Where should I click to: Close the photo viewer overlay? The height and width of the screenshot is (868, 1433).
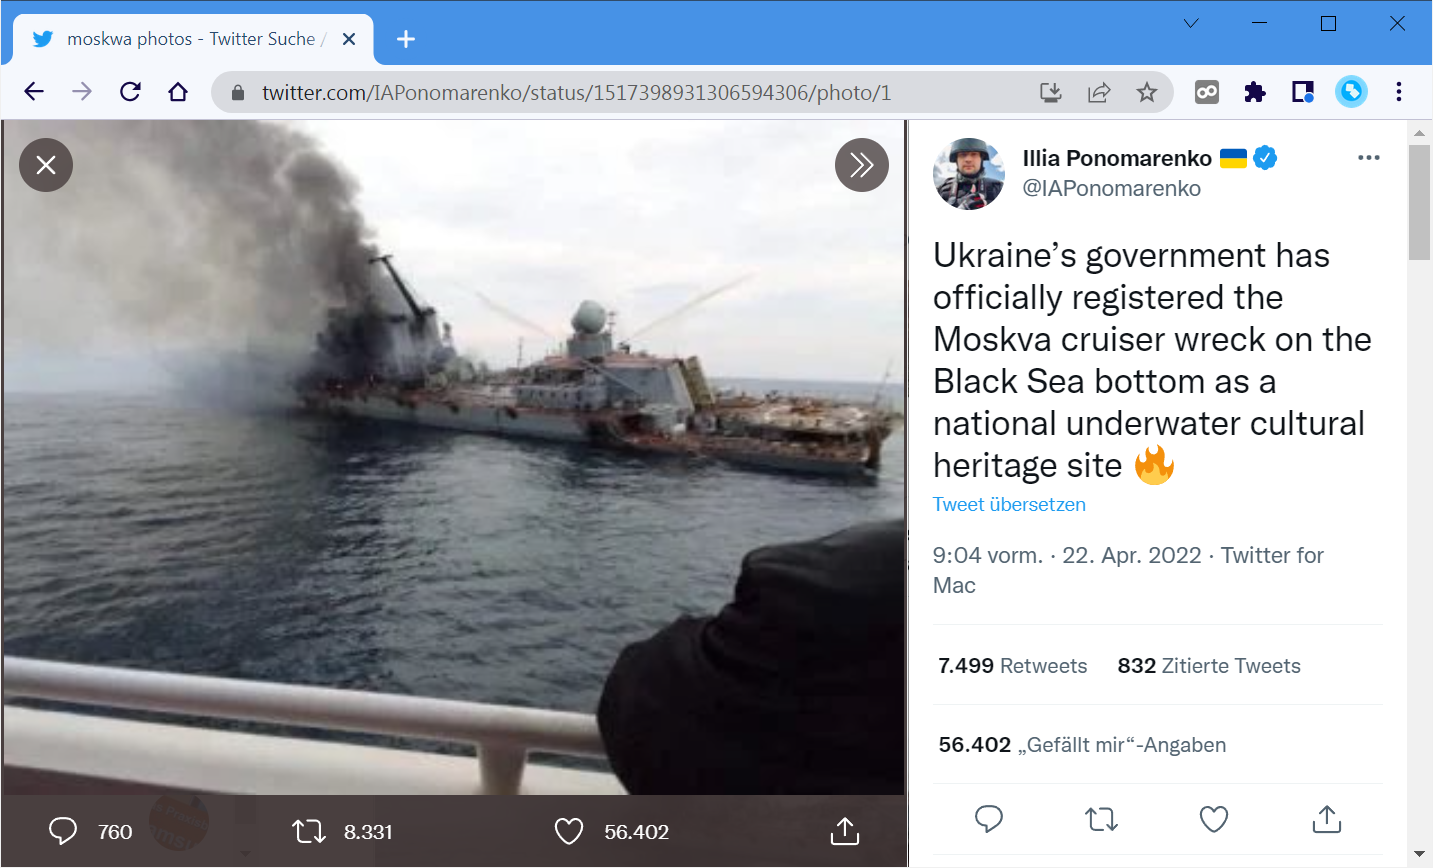tap(46, 165)
